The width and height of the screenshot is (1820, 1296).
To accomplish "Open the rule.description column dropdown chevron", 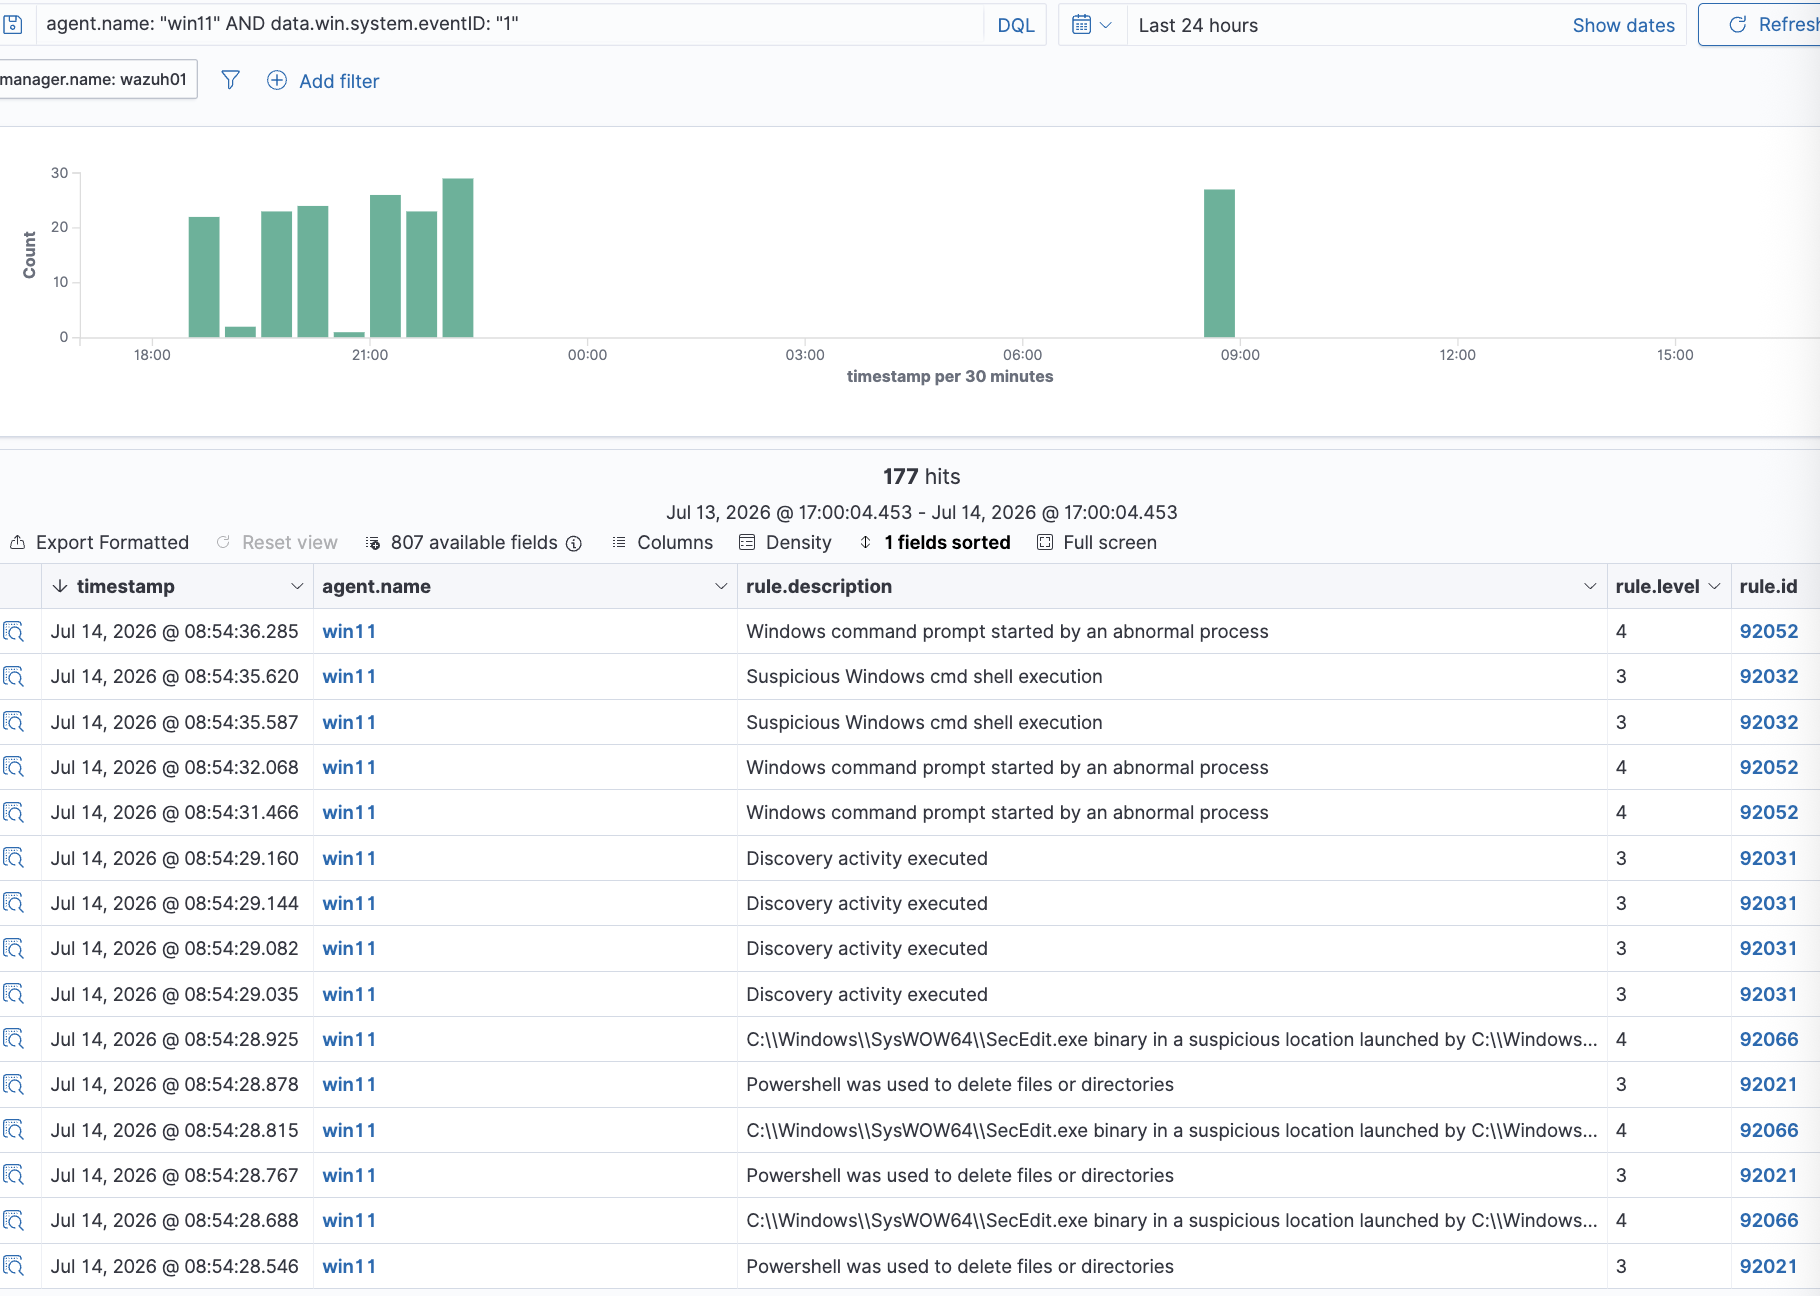I will pyautogui.click(x=1590, y=586).
